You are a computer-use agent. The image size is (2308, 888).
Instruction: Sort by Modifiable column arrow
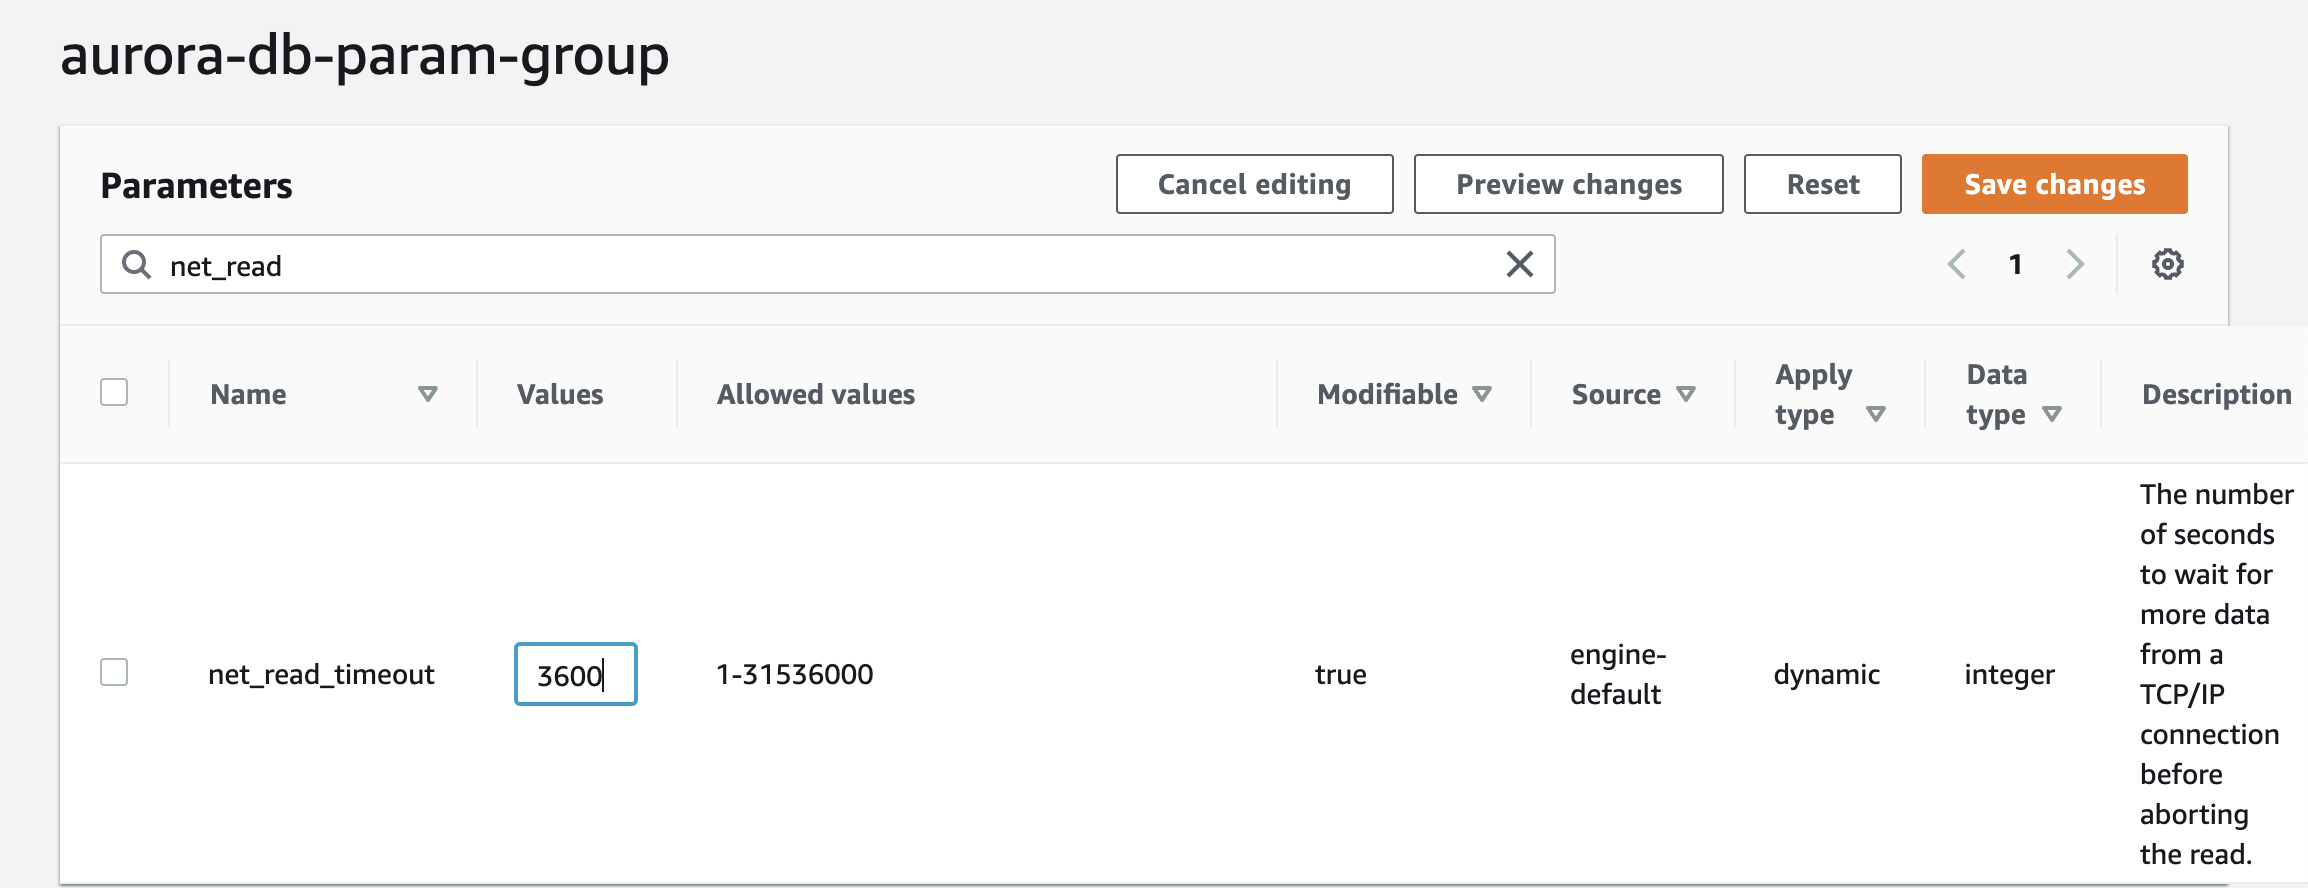[x=1482, y=394]
